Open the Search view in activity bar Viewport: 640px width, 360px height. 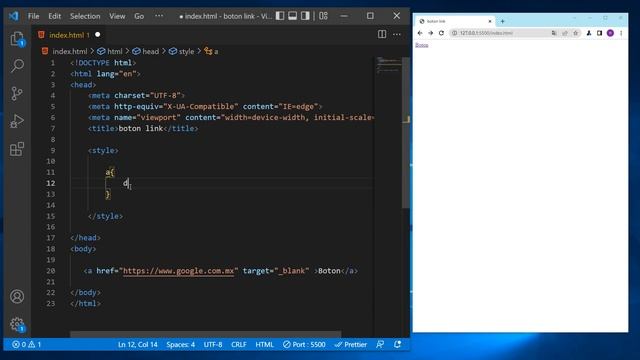[x=17, y=65]
